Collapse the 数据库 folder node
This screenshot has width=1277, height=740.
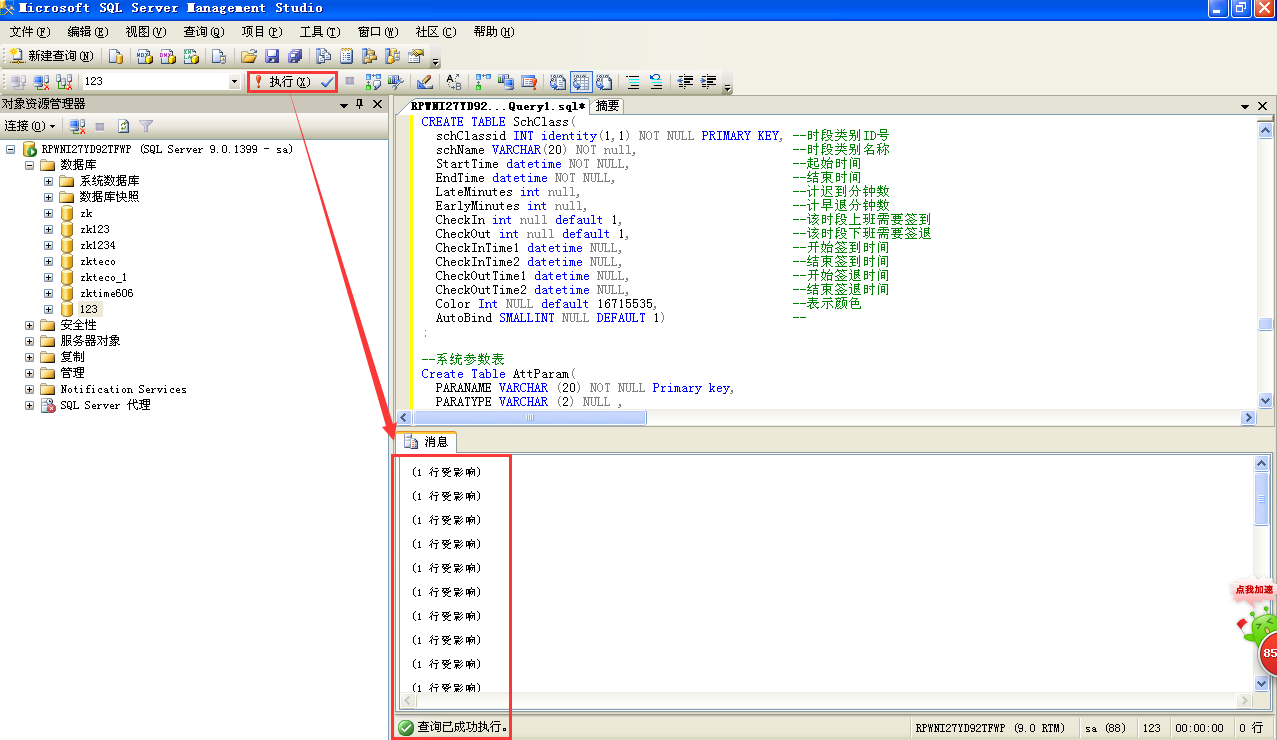(x=29, y=165)
